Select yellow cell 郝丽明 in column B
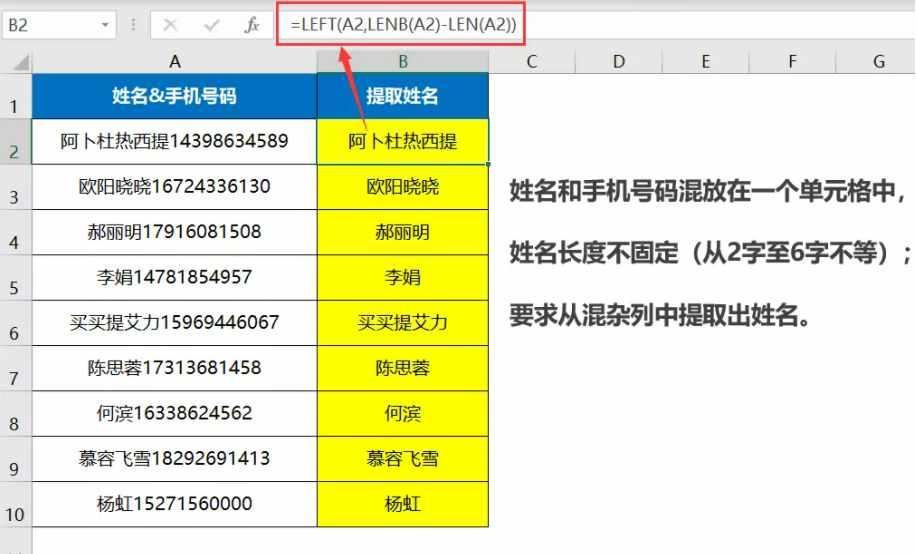916x554 pixels. pyautogui.click(x=403, y=232)
